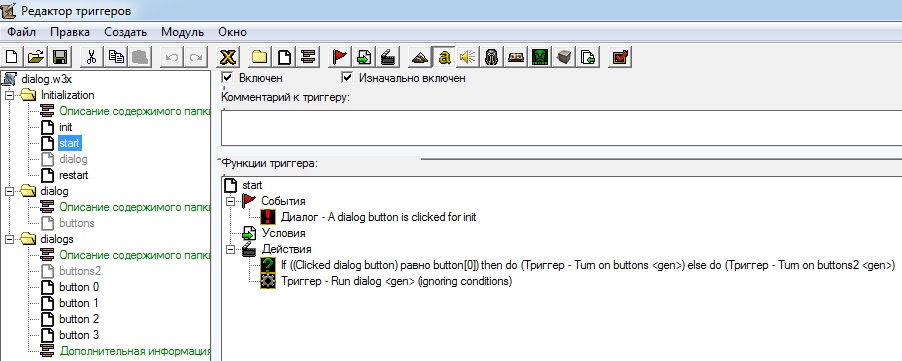
Task: Select the Trigger Editor 'a' icon
Action: tap(444, 57)
